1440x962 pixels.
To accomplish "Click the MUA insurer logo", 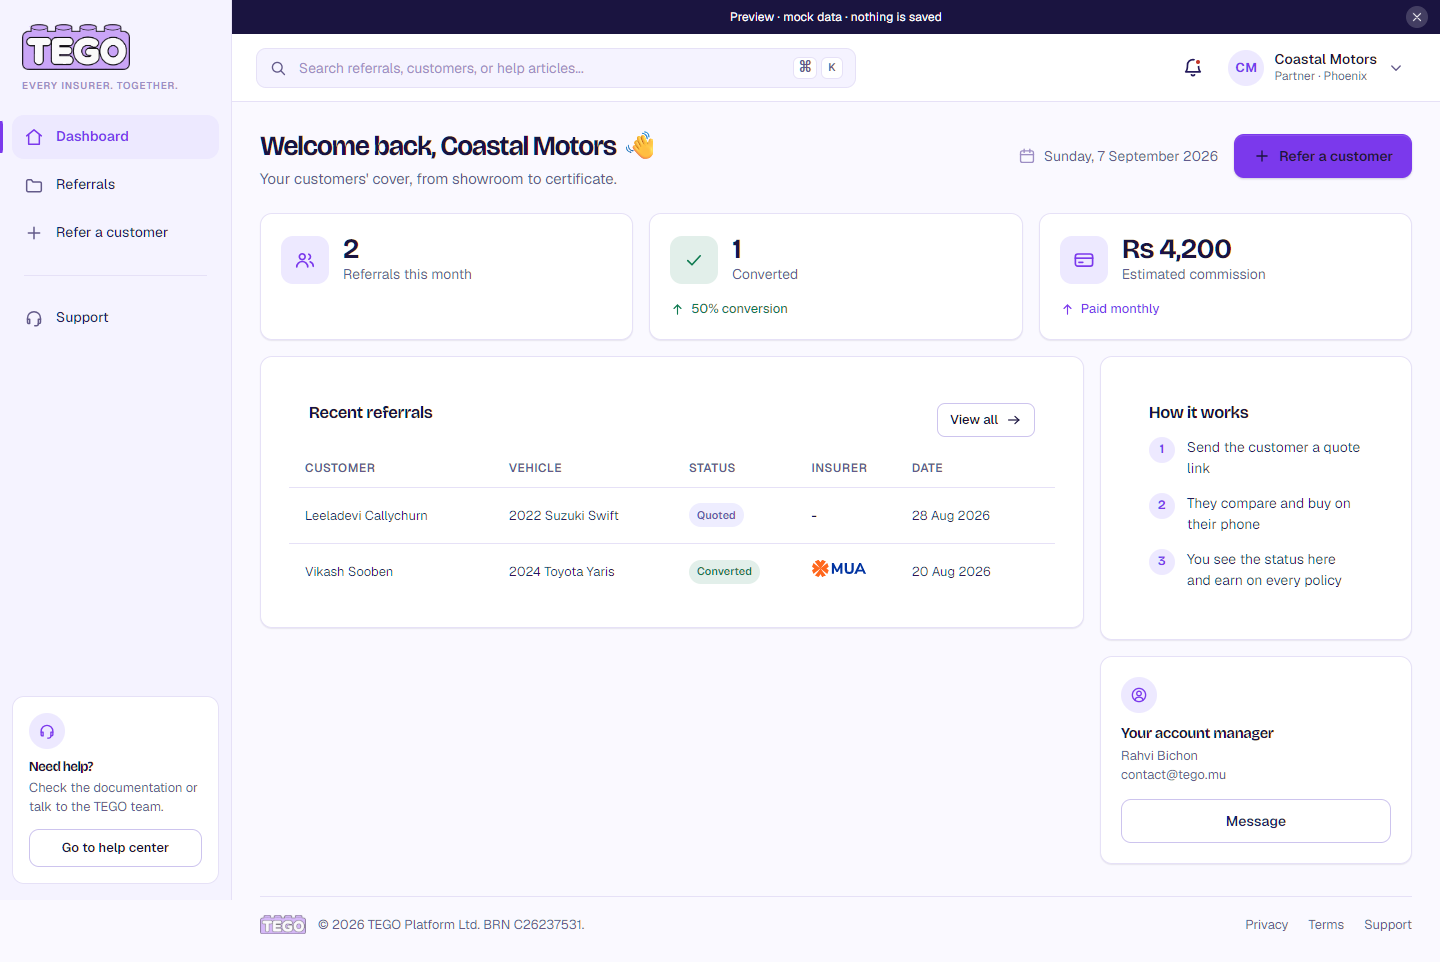I will click(839, 569).
